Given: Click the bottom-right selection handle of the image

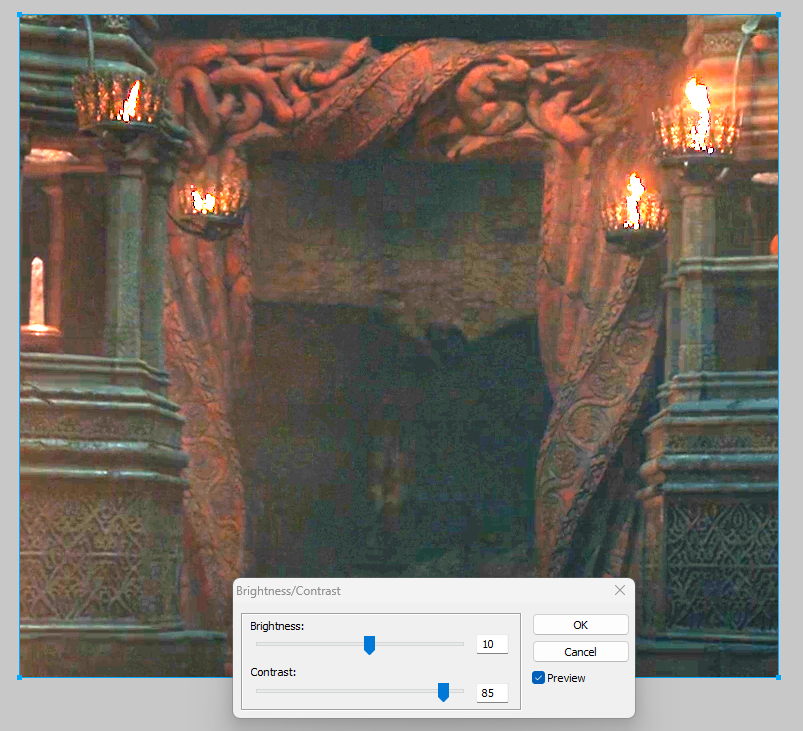Looking at the screenshot, I should coord(778,677).
